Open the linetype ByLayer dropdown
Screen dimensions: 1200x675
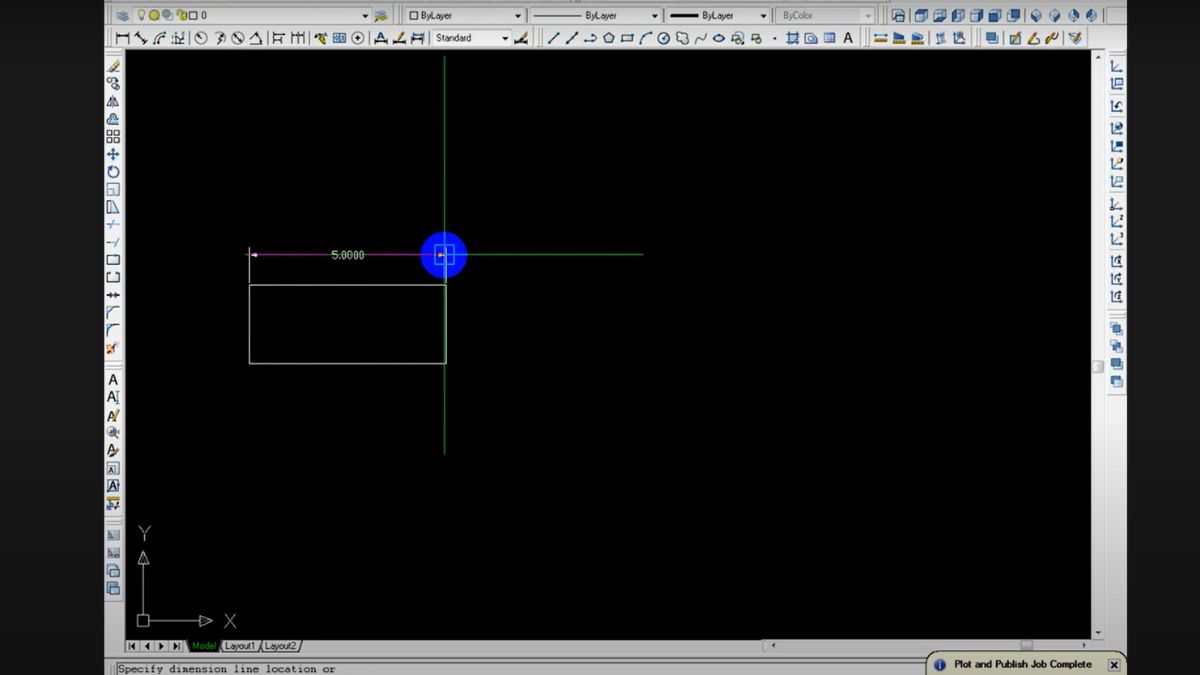pos(654,16)
